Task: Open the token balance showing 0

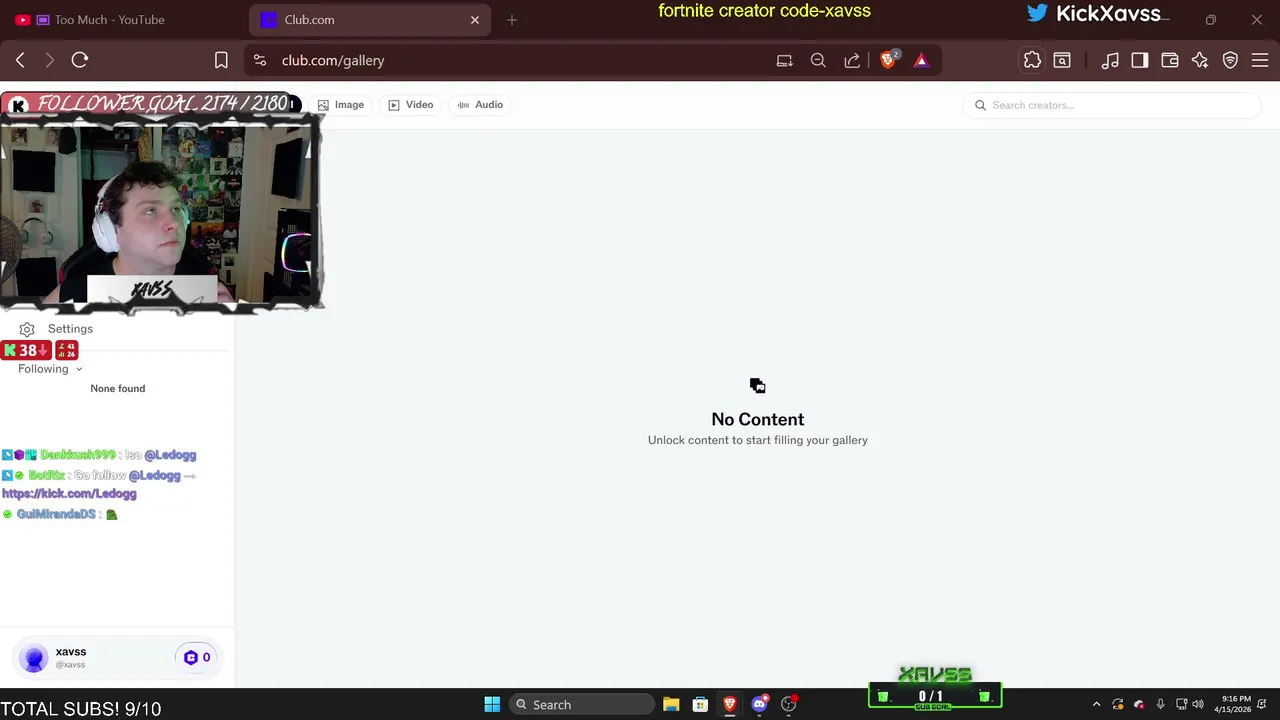Action: 197,657
